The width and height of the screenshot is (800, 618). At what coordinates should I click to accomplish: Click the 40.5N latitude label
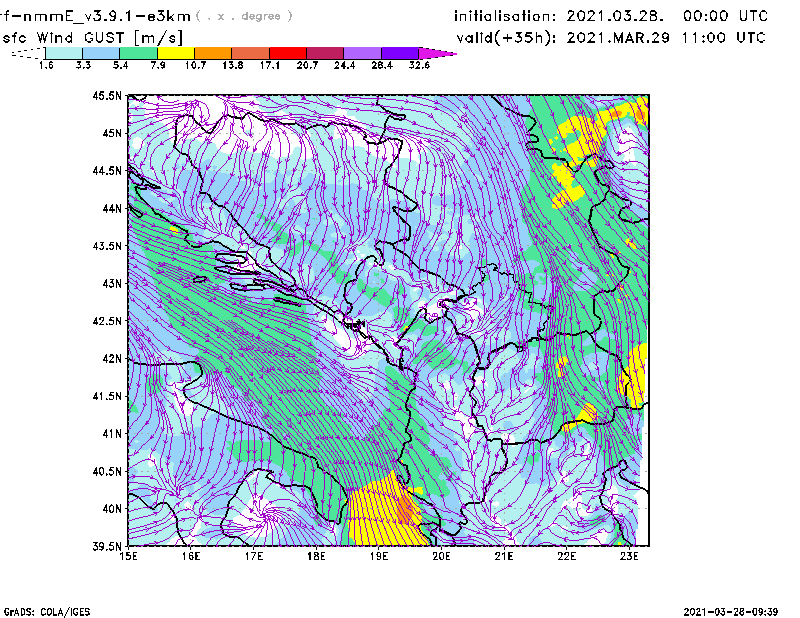tap(108, 471)
